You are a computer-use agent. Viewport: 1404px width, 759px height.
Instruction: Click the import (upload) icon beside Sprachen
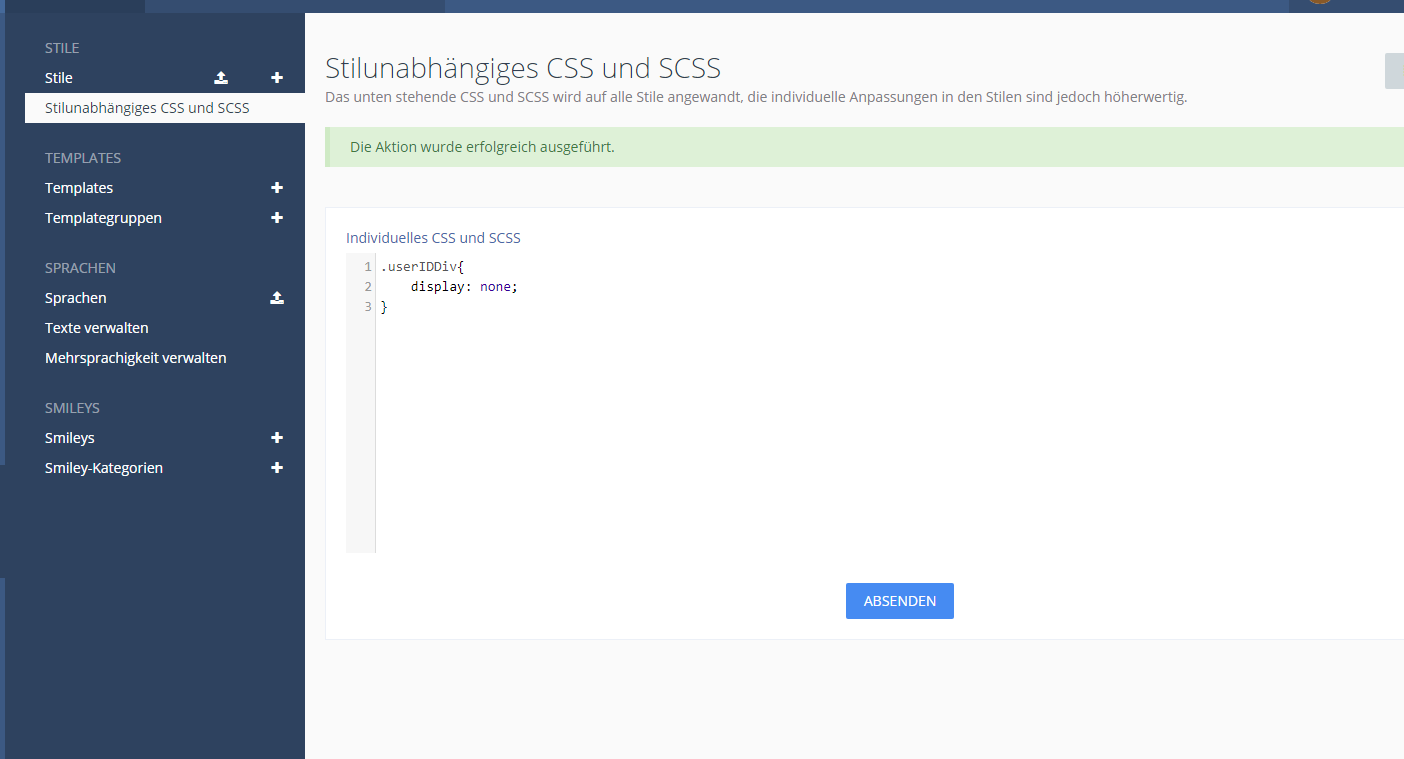point(277,298)
